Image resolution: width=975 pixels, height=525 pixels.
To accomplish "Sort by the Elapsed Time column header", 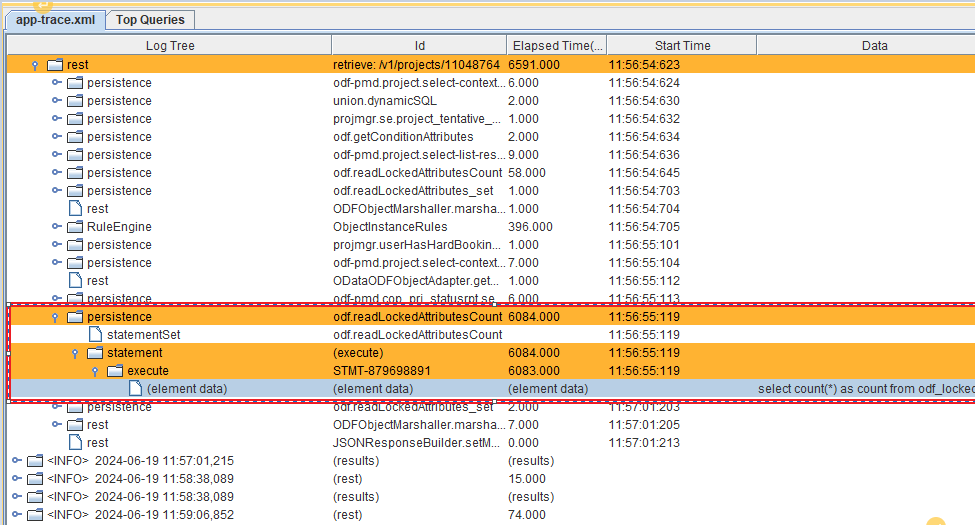I will coord(557,45).
